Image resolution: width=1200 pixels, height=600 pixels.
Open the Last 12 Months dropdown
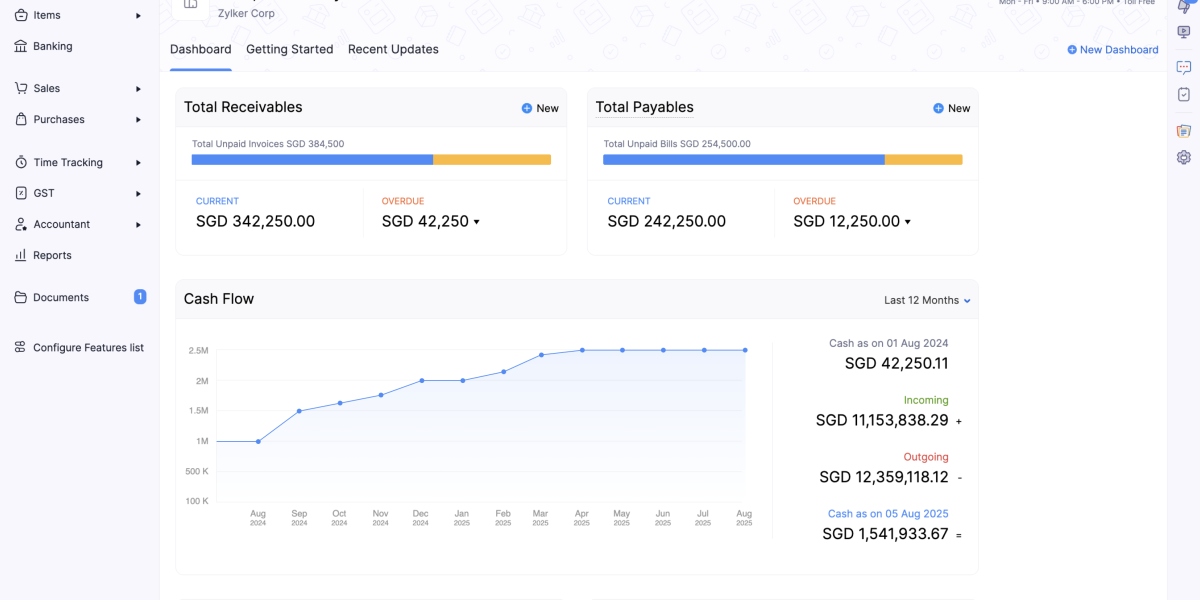point(927,300)
